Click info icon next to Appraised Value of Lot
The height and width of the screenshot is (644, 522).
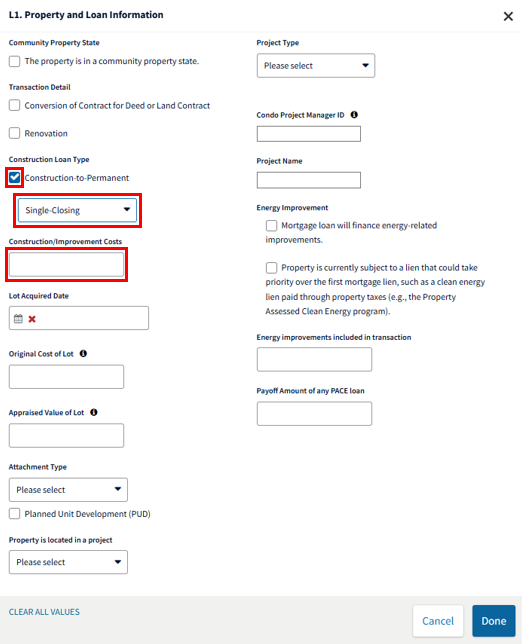click(94, 412)
